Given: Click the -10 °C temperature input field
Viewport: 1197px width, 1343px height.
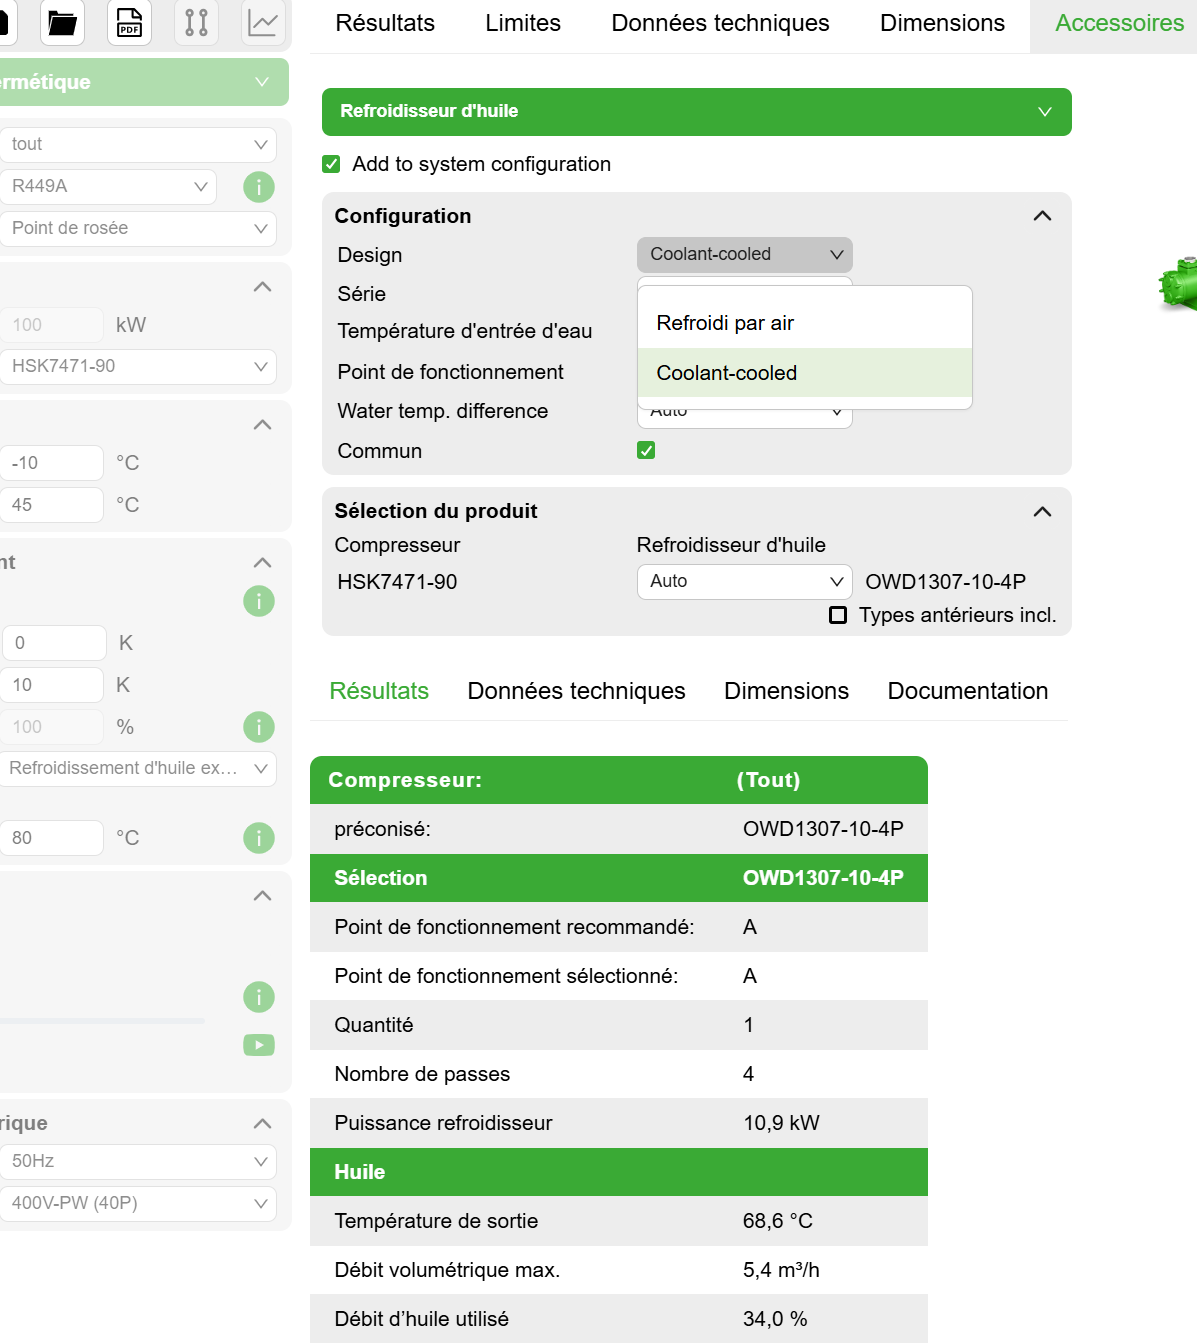Looking at the screenshot, I should [52, 463].
